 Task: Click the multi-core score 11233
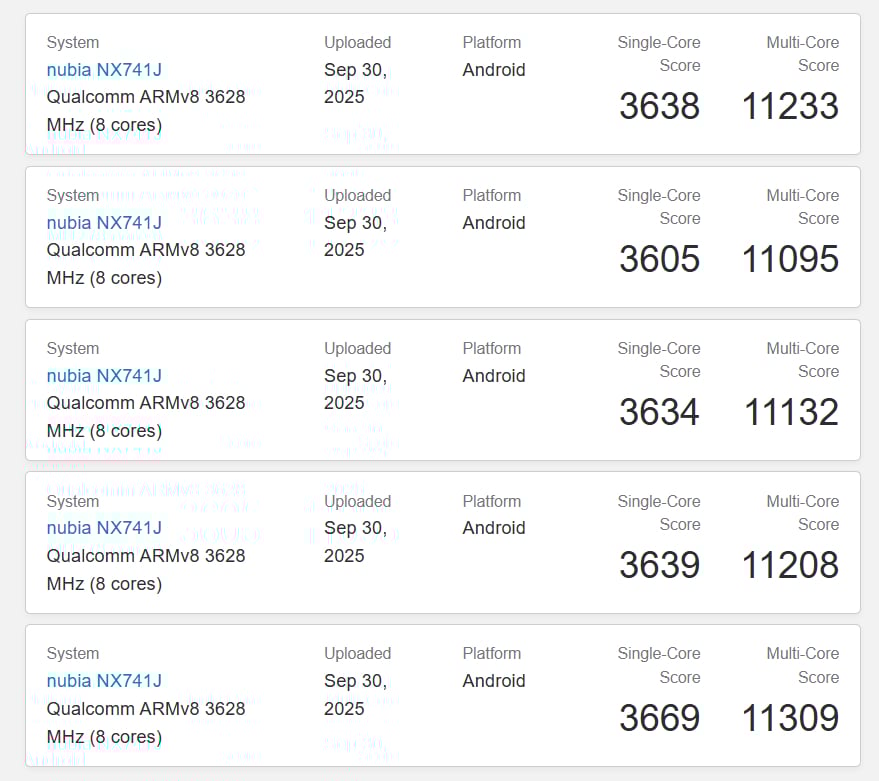click(x=790, y=107)
